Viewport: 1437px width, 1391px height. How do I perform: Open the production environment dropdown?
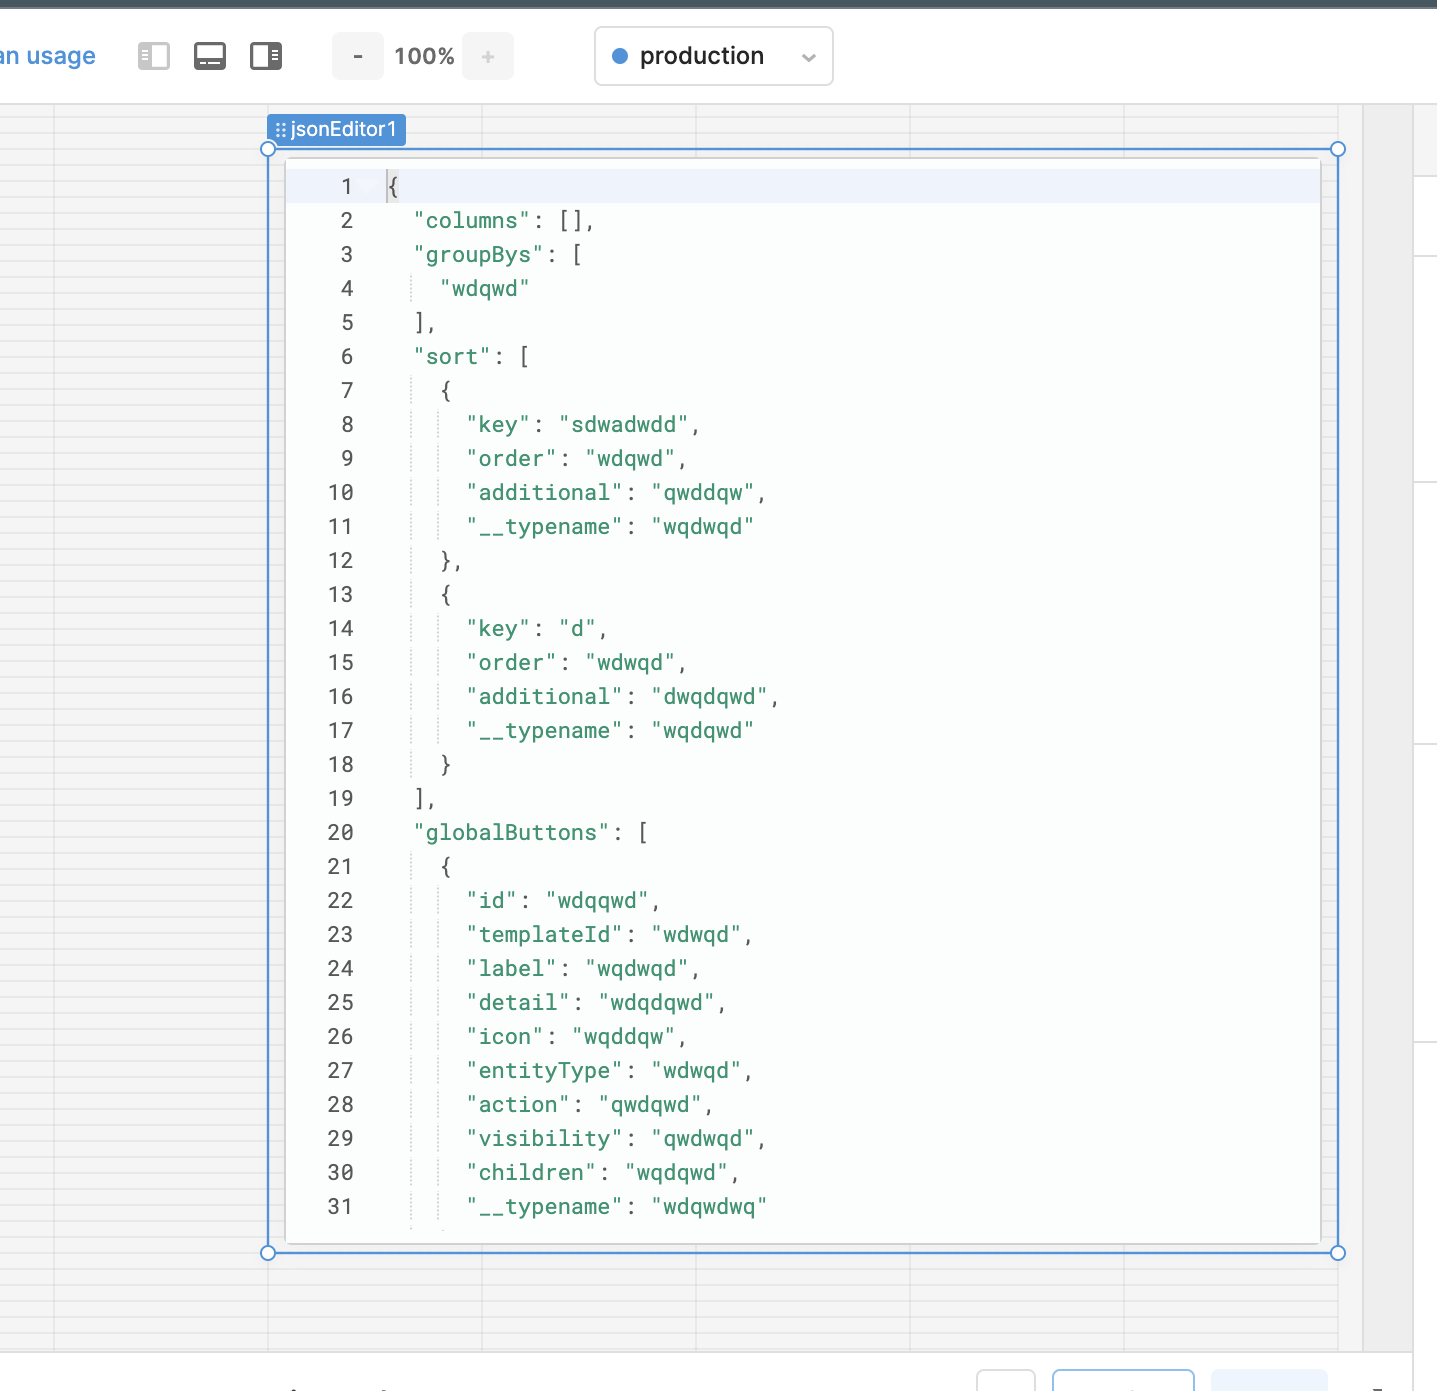[713, 56]
